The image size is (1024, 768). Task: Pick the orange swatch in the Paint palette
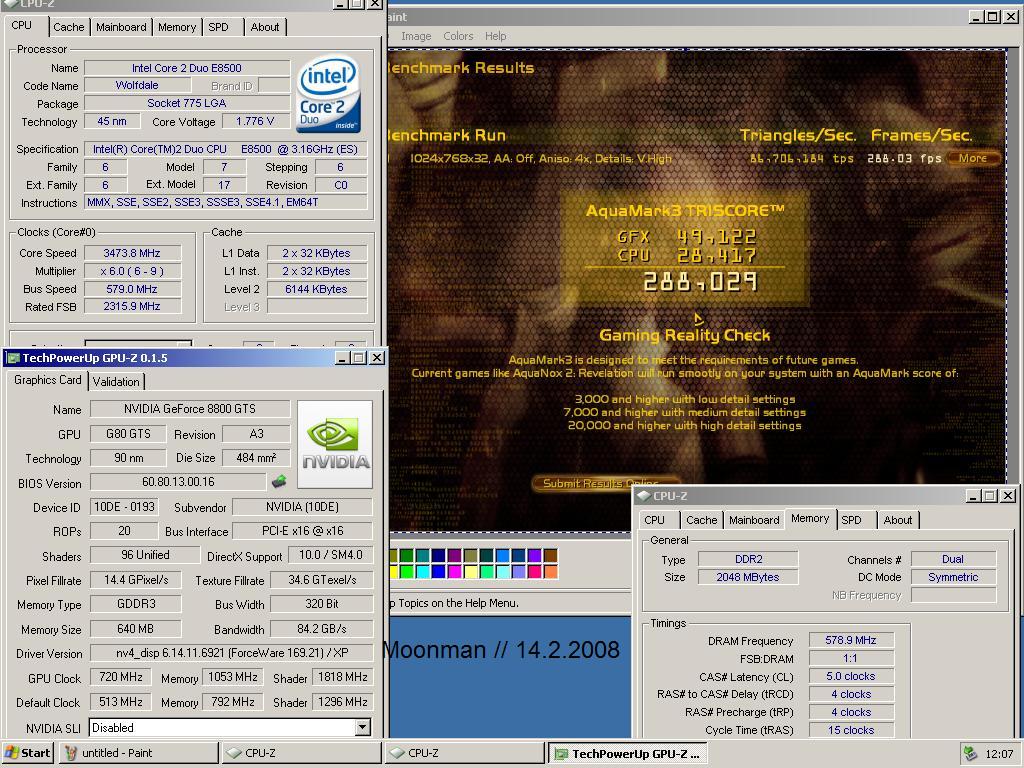[x=551, y=571]
